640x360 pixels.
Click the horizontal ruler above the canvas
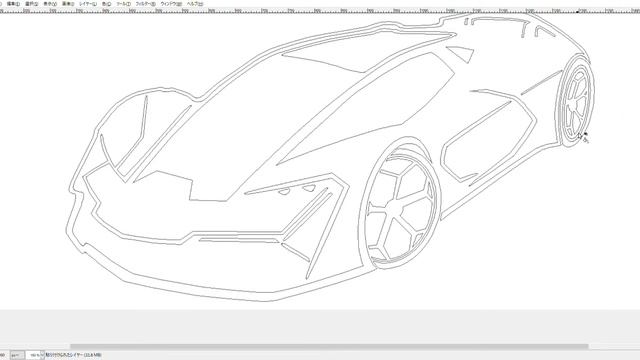[320, 10]
